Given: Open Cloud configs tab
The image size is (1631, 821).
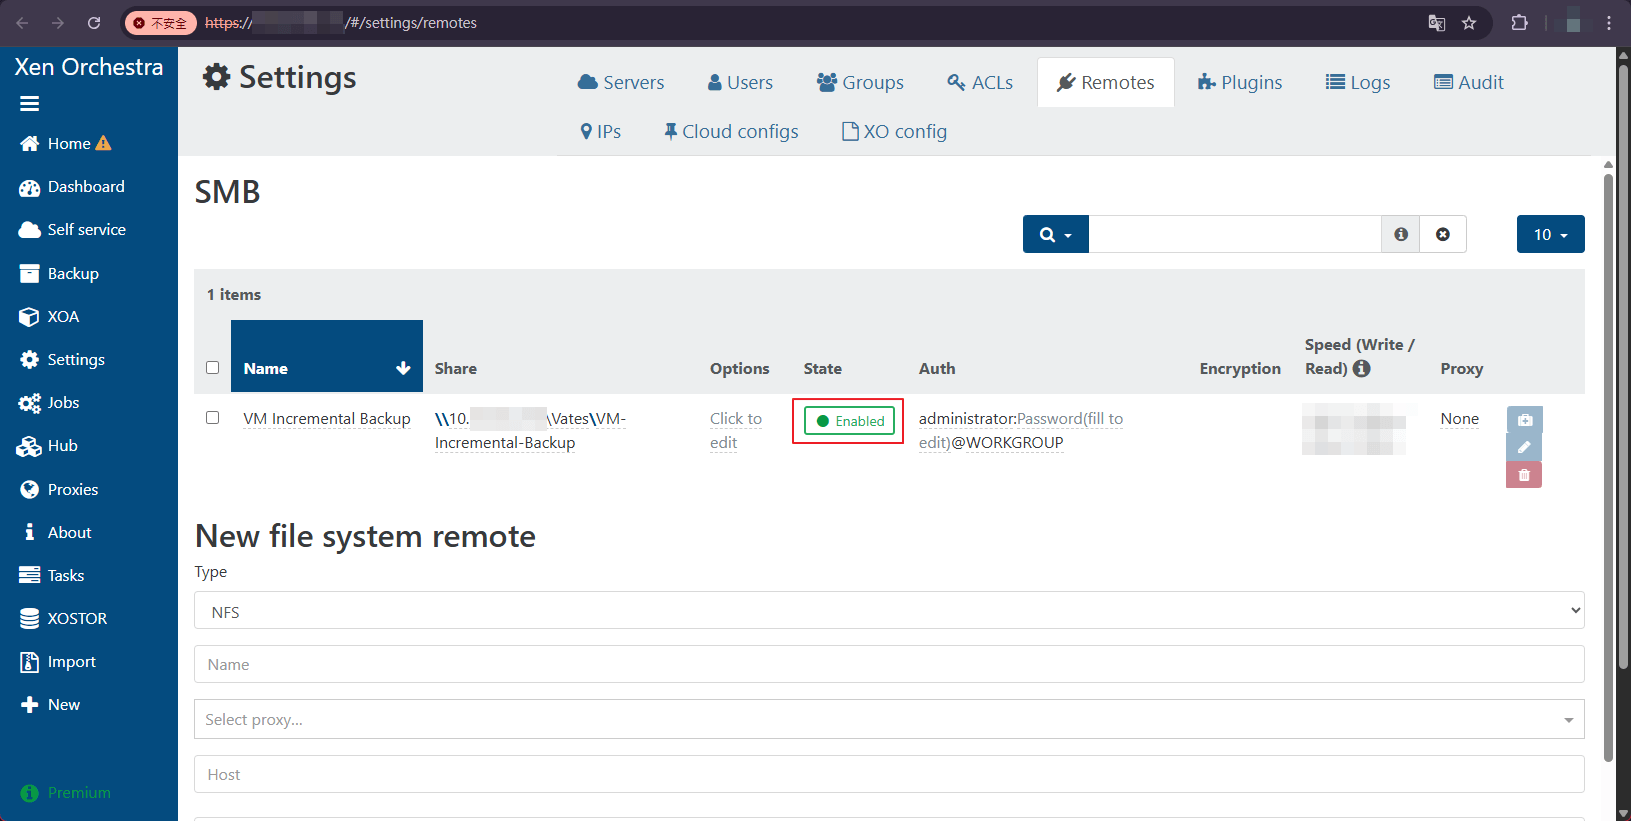Looking at the screenshot, I should [x=730, y=132].
